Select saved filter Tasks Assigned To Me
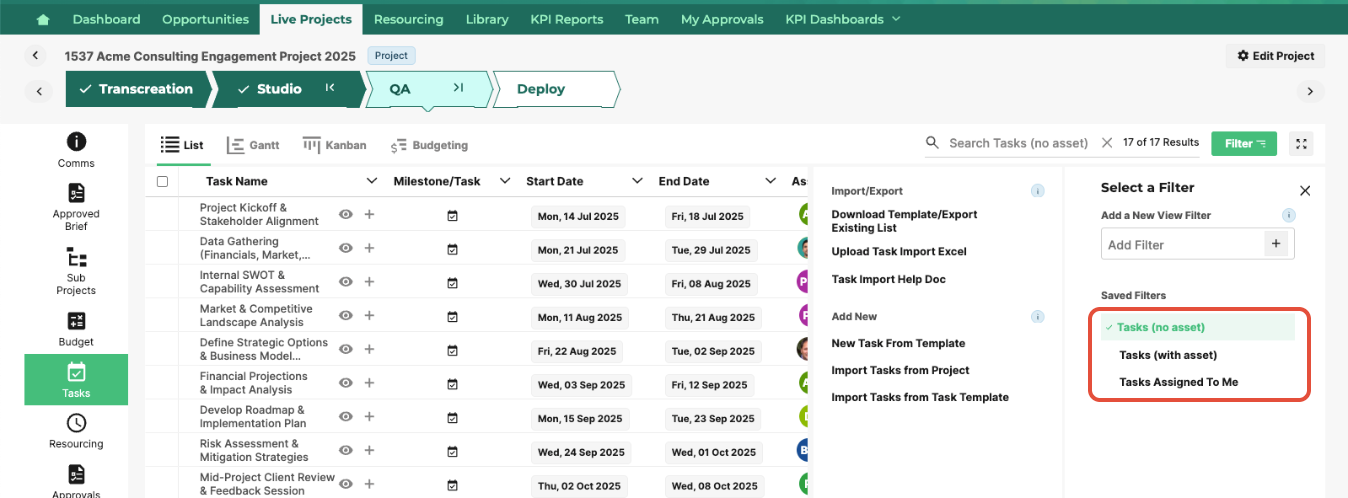 [x=1178, y=382]
